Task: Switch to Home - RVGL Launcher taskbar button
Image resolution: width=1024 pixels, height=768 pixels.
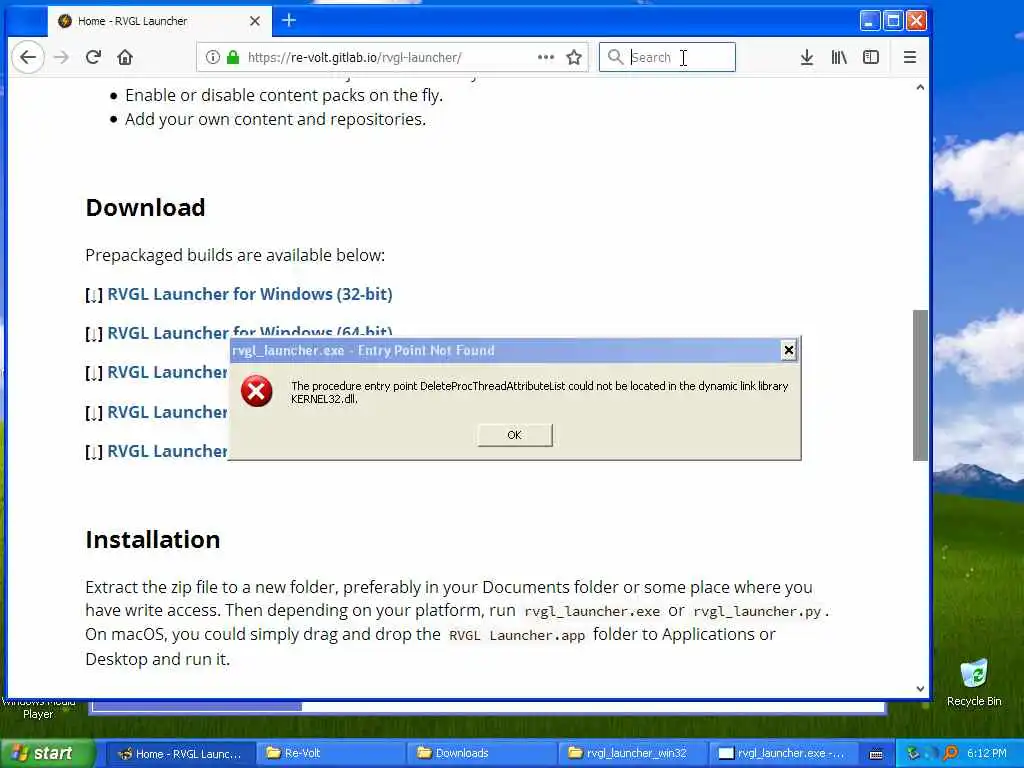Action: [x=180, y=753]
